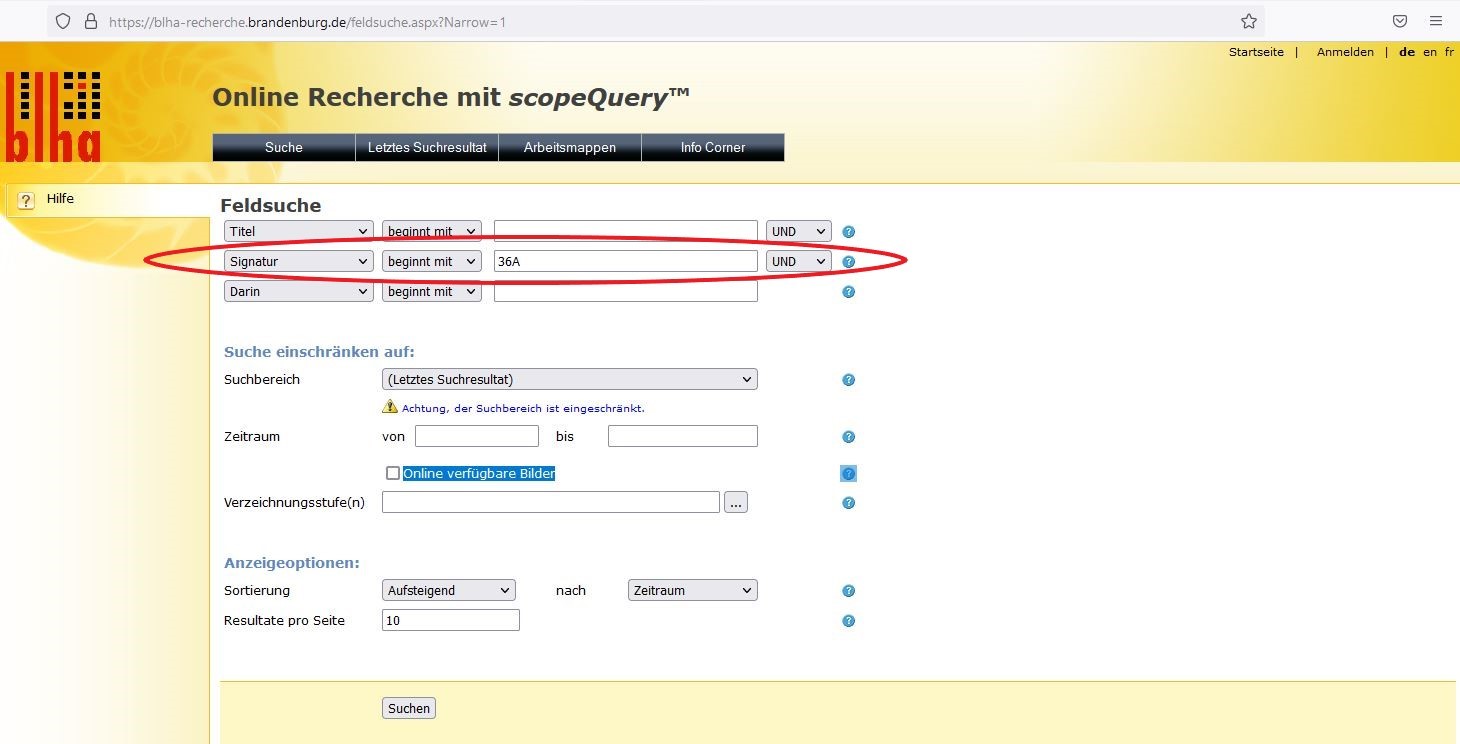Click the blha logo
The image size is (1460, 744).
click(53, 116)
